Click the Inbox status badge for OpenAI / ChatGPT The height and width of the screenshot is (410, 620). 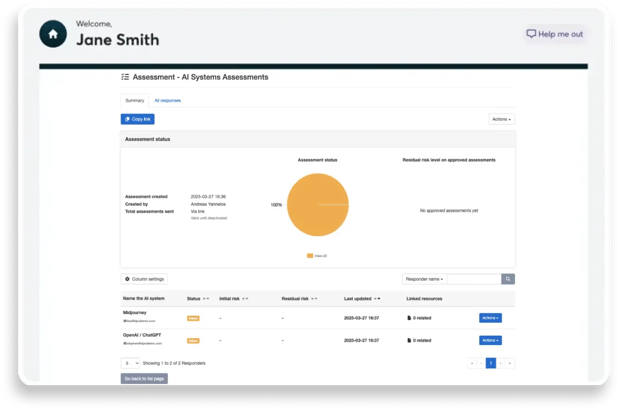pyautogui.click(x=193, y=341)
